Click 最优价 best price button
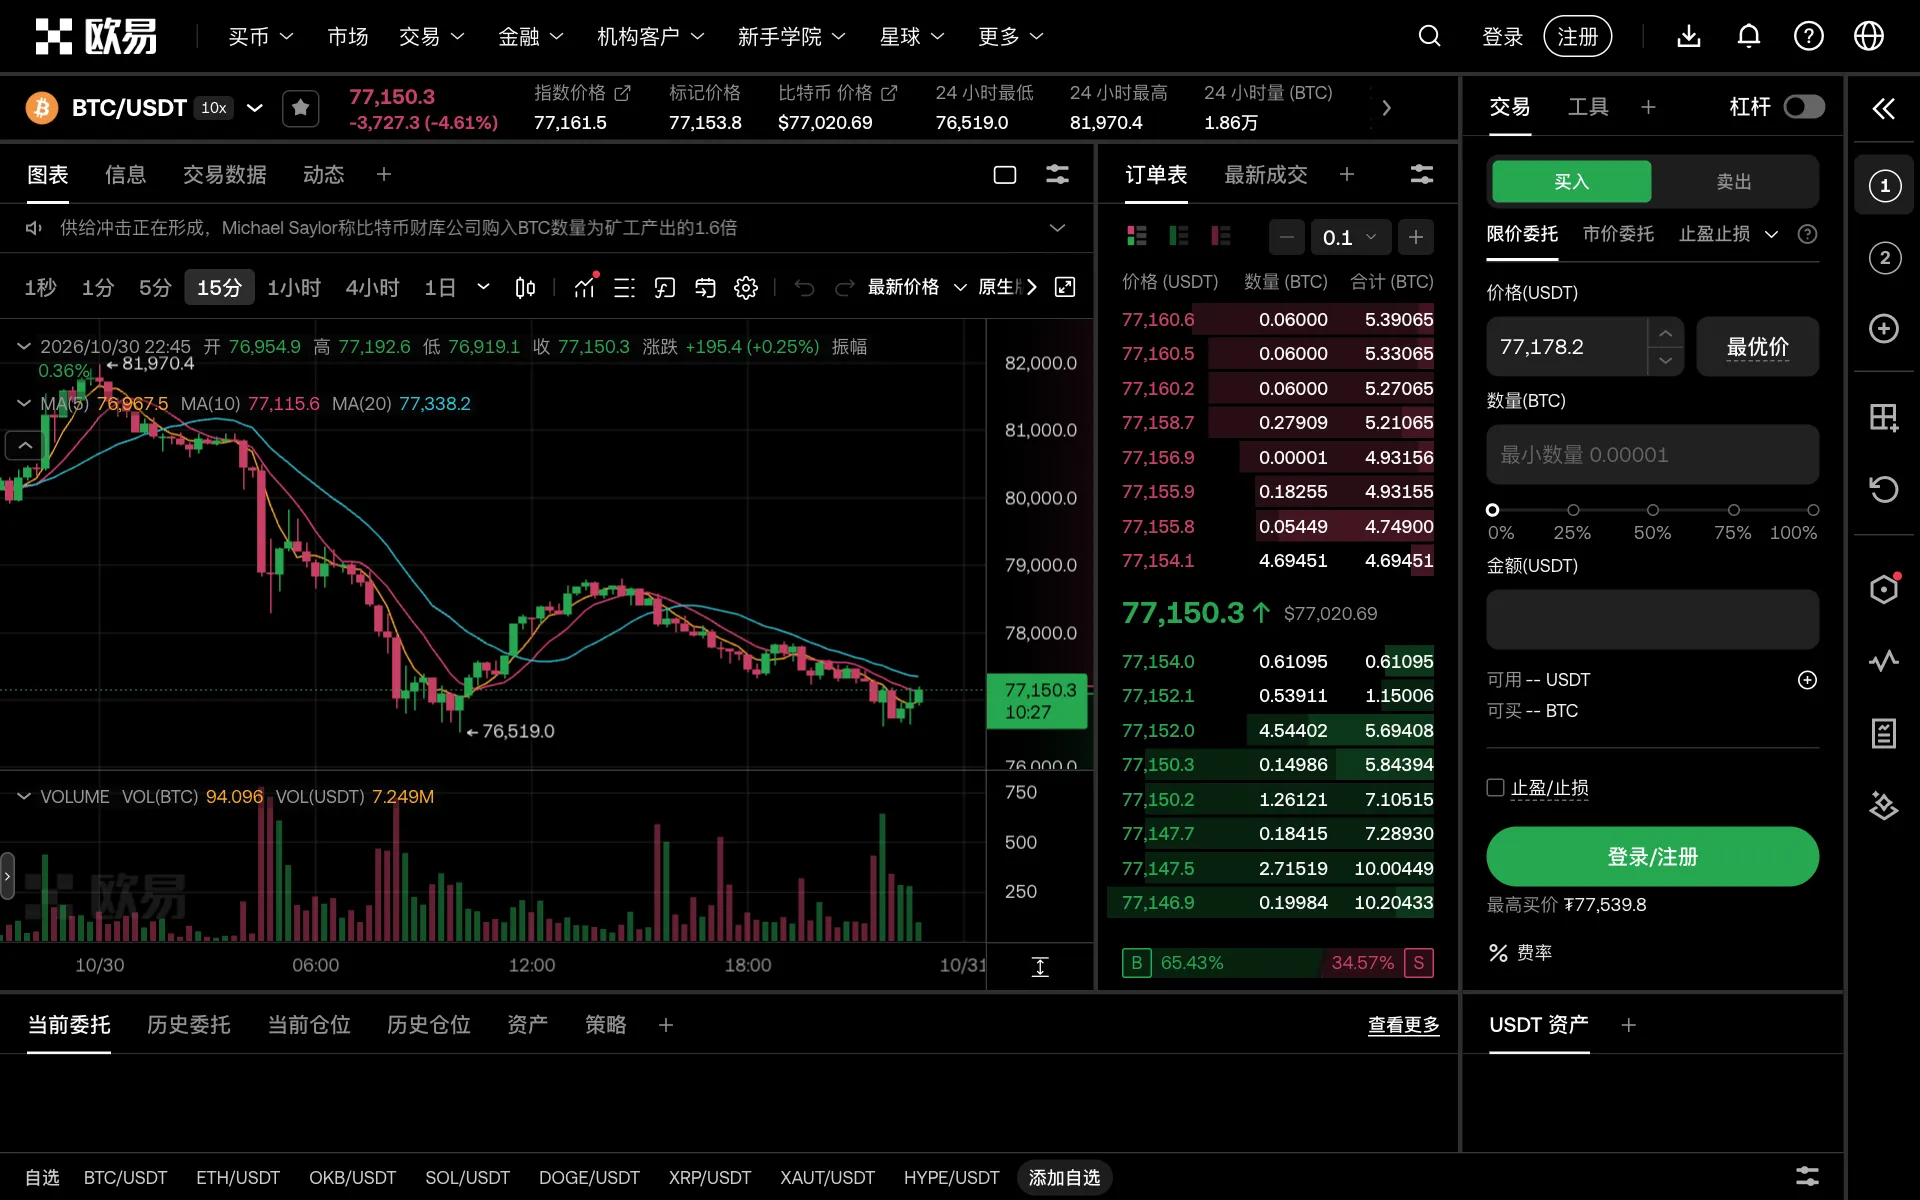 click(x=1757, y=347)
